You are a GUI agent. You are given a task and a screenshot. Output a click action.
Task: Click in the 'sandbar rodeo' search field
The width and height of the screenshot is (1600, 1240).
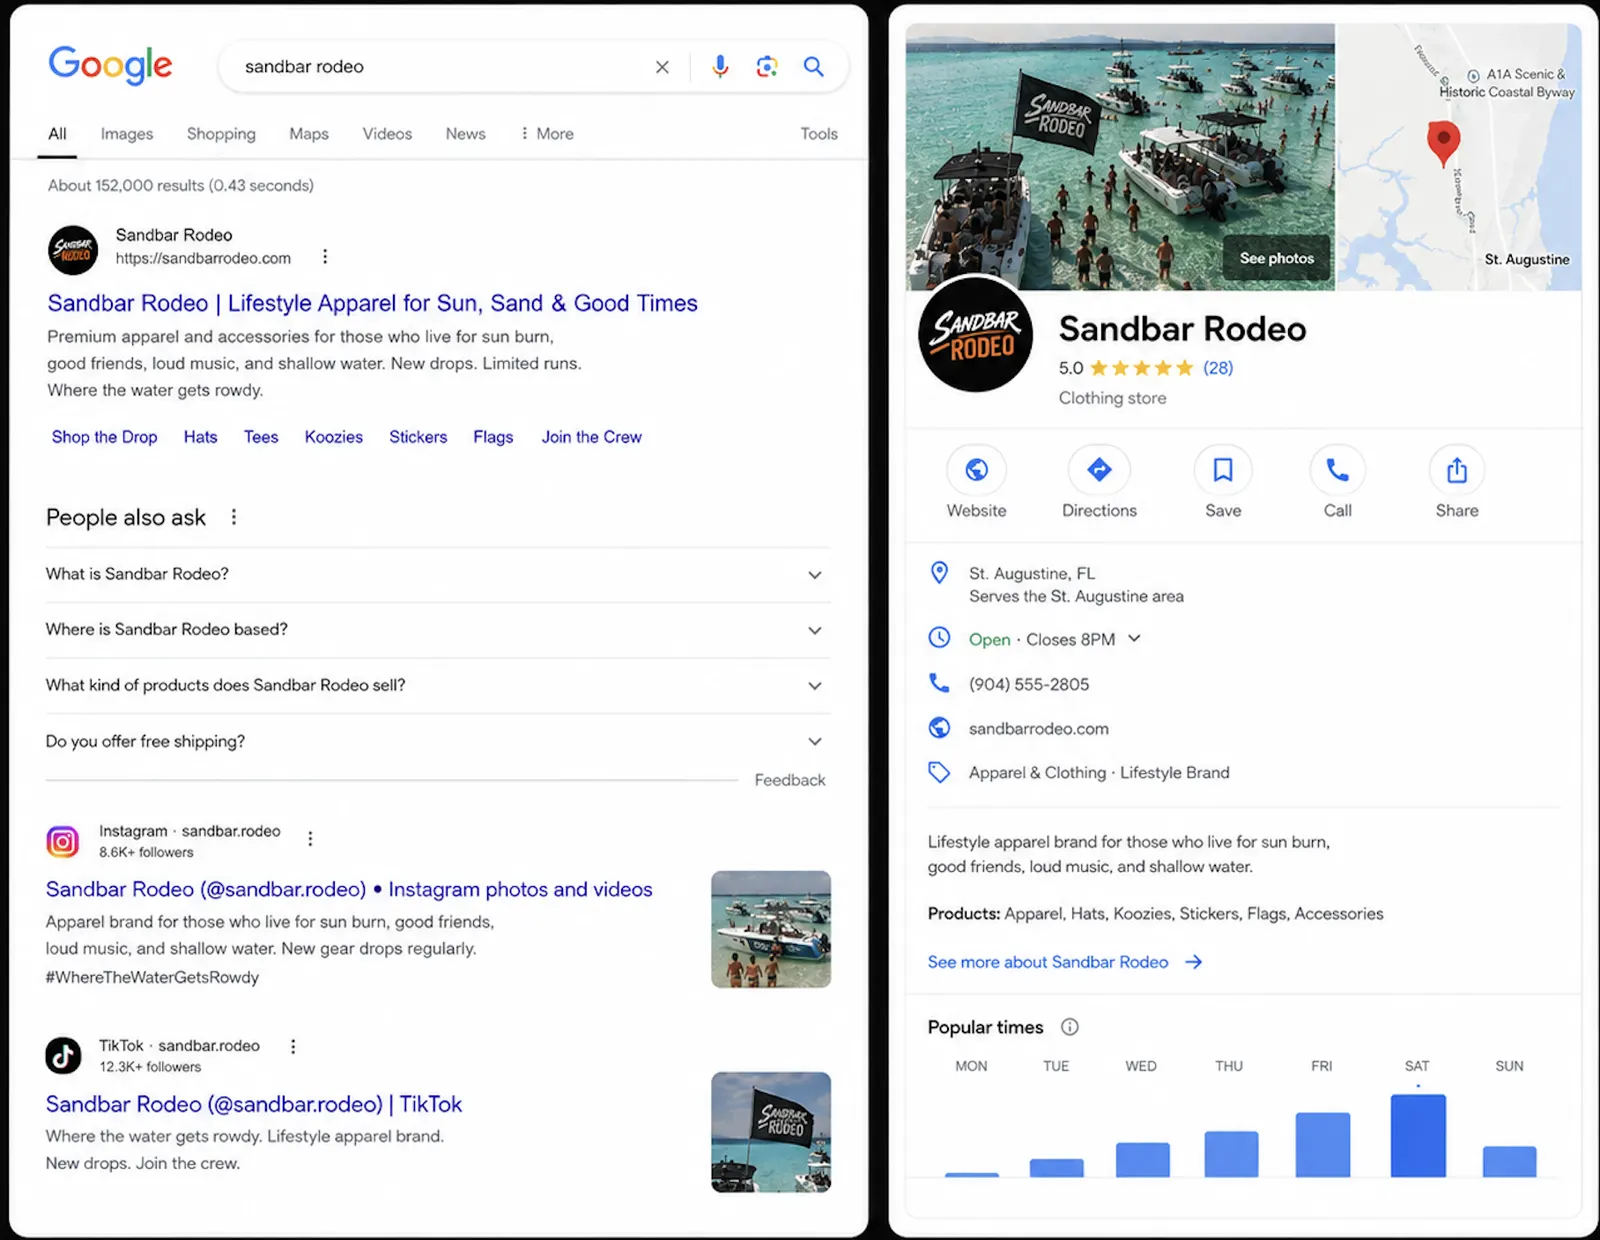[x=440, y=67]
